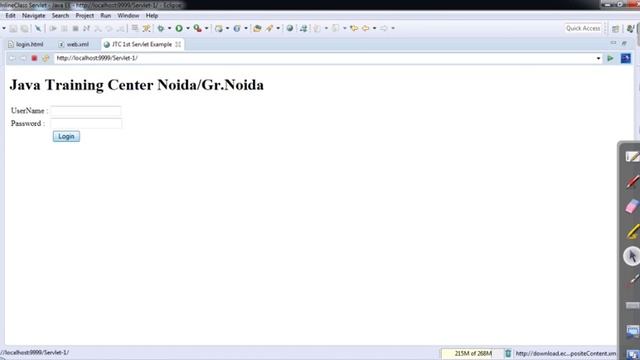Click the Skip All Breakpoints icon
Image resolution: width=640 pixels, height=360 pixels.
tap(38, 29)
